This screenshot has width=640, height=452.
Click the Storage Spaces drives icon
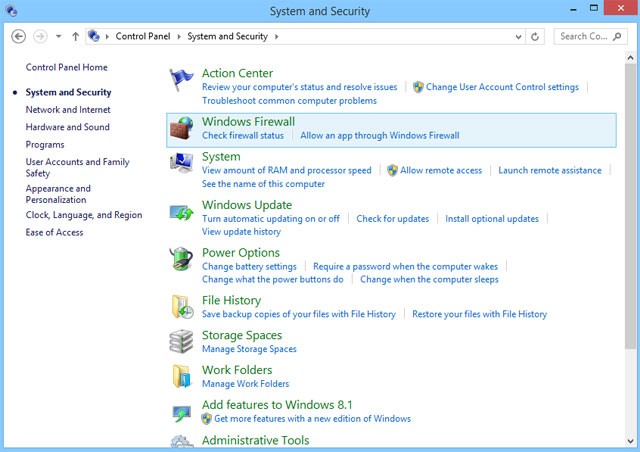point(181,342)
